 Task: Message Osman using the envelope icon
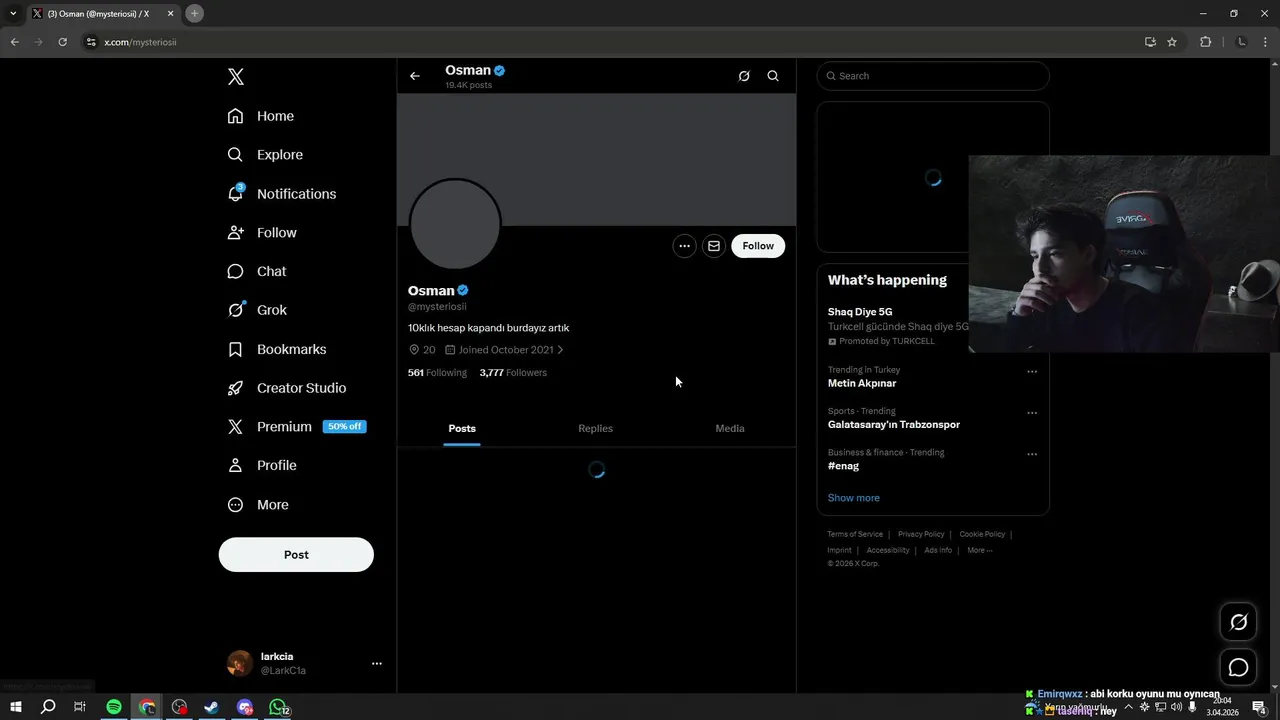click(x=713, y=246)
